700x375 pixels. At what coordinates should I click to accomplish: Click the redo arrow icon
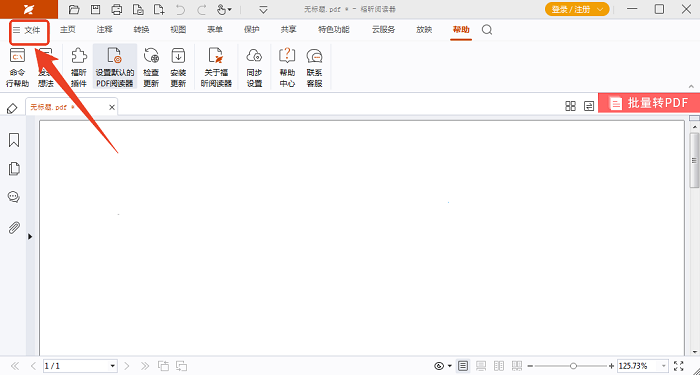202,9
